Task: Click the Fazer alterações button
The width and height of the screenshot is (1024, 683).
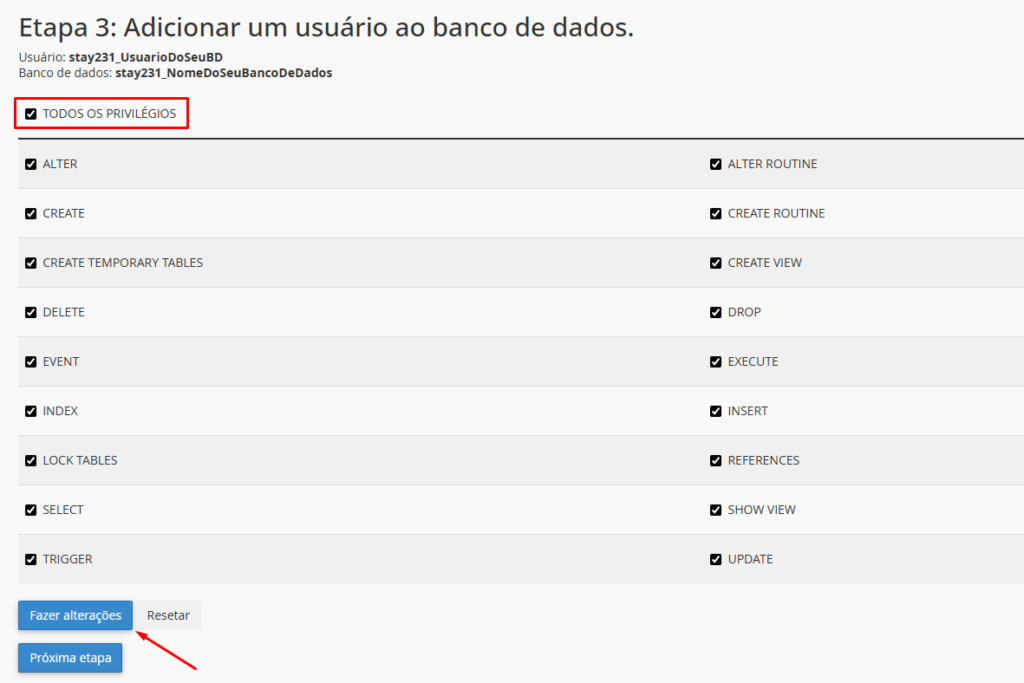Action: point(75,615)
